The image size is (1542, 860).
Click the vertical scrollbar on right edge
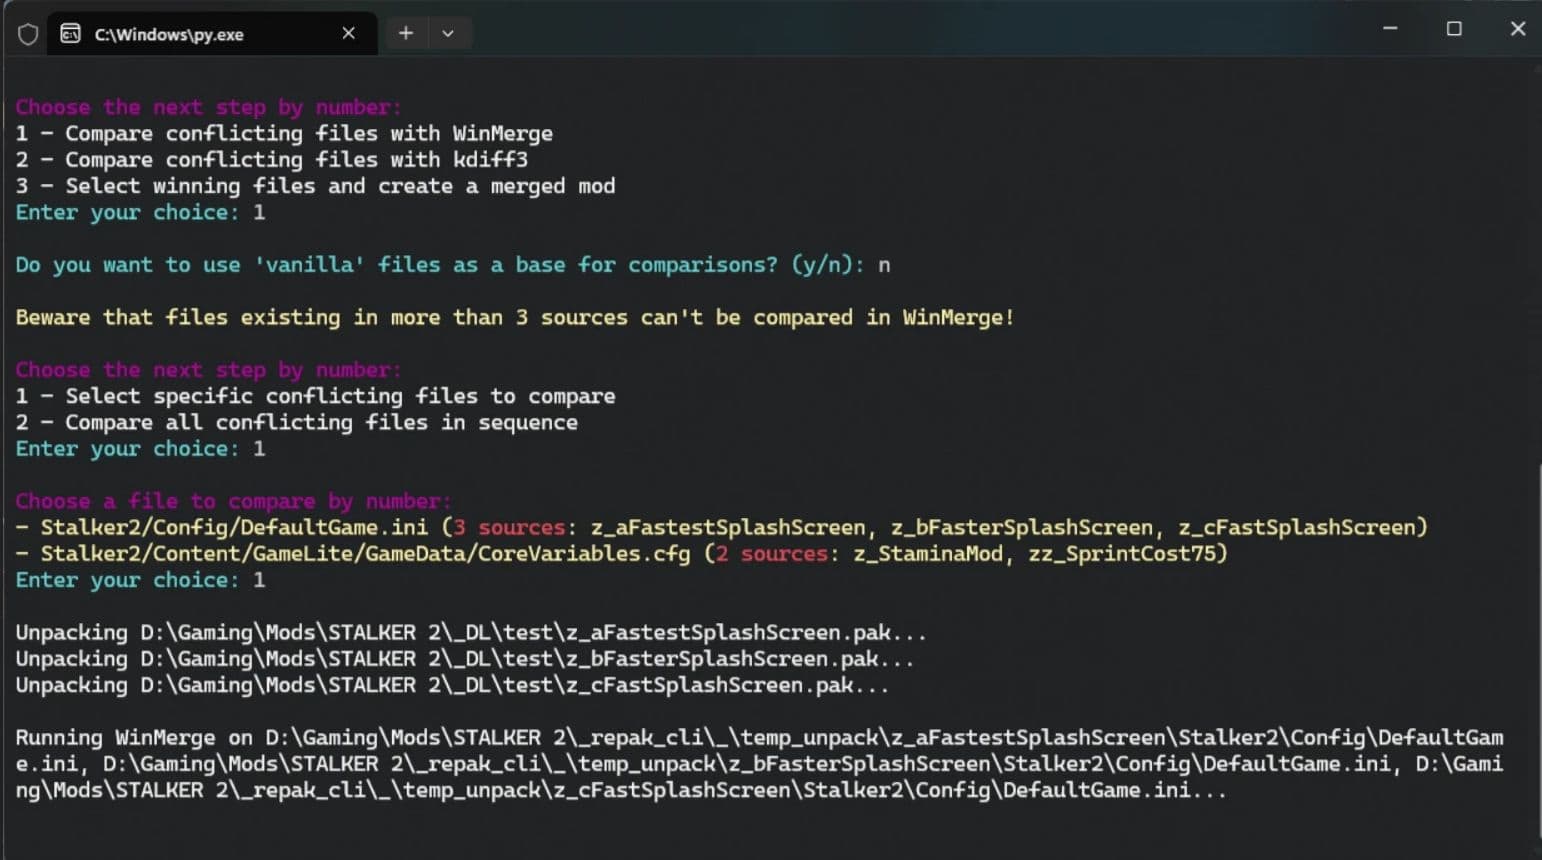pos(1537,450)
